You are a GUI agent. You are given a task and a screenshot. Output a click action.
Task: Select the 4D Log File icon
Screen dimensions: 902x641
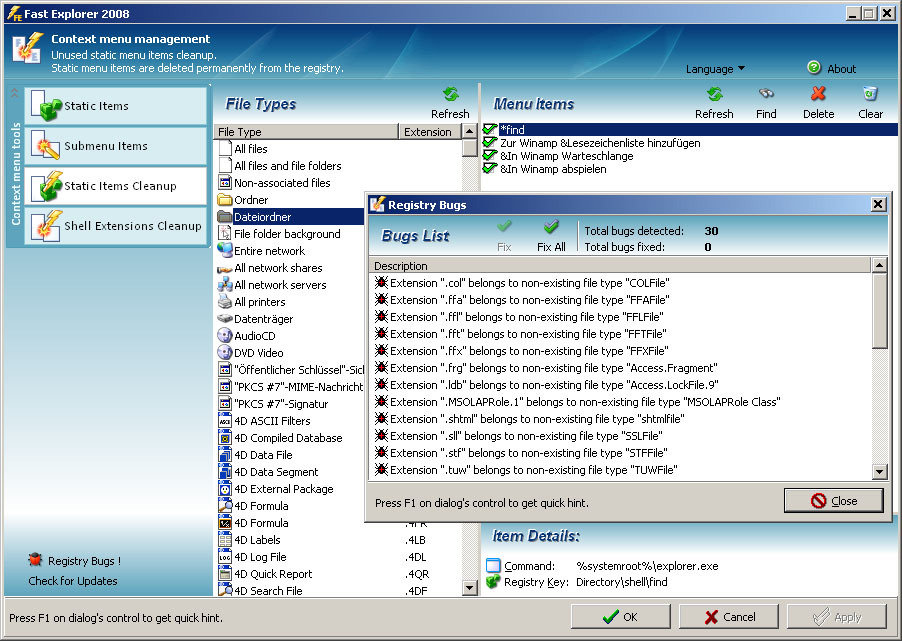[x=225, y=556]
